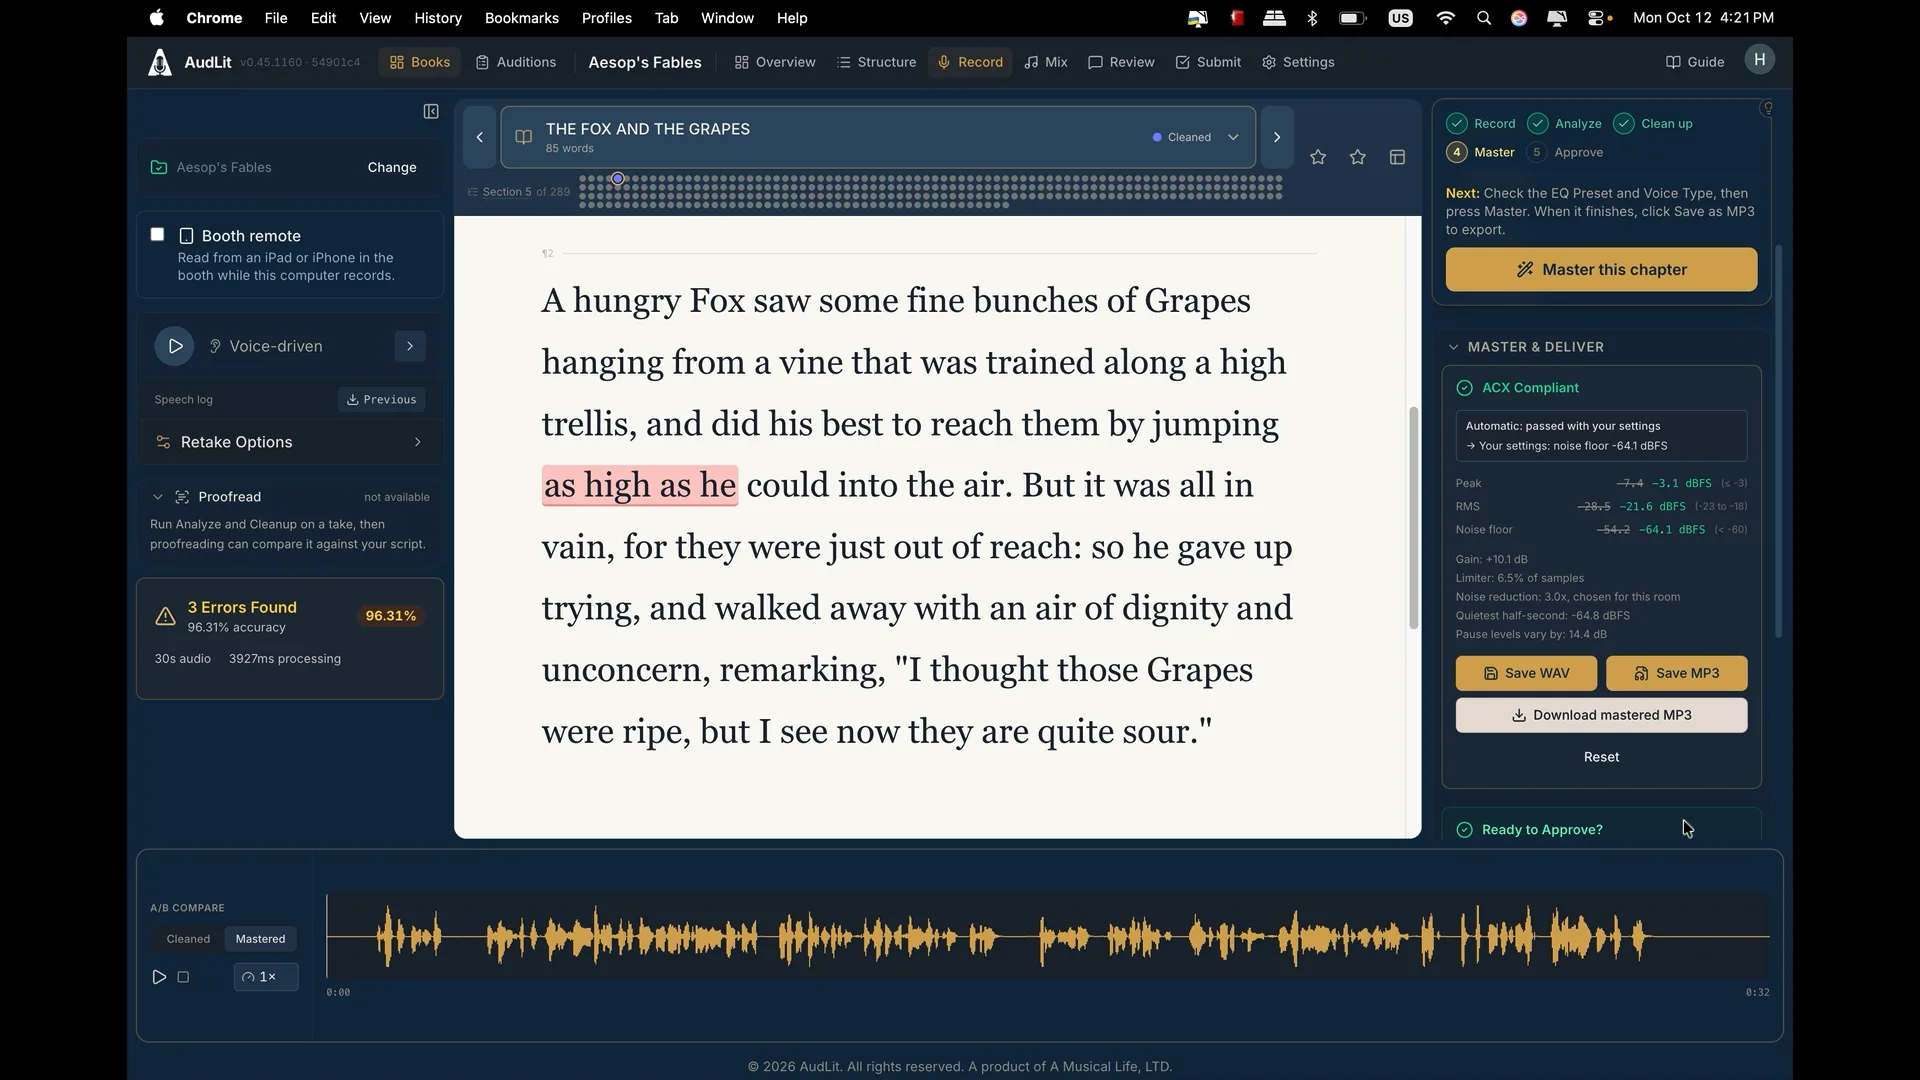Open Guide book icon
The height and width of the screenshot is (1080, 1920).
point(1673,62)
